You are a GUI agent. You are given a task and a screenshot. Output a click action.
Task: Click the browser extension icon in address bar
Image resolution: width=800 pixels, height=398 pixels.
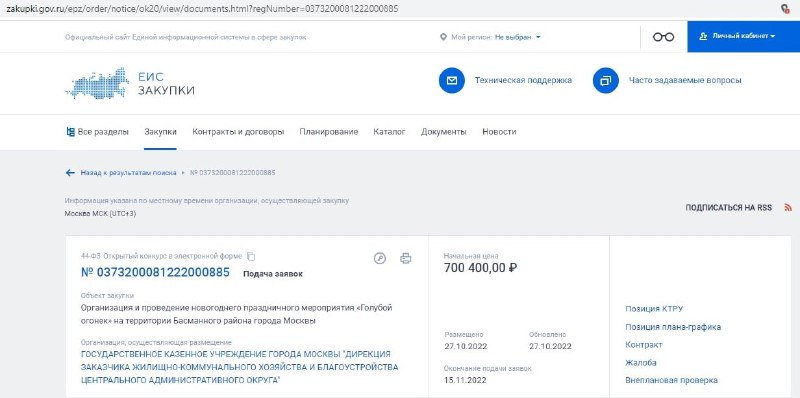pyautogui.click(x=786, y=9)
